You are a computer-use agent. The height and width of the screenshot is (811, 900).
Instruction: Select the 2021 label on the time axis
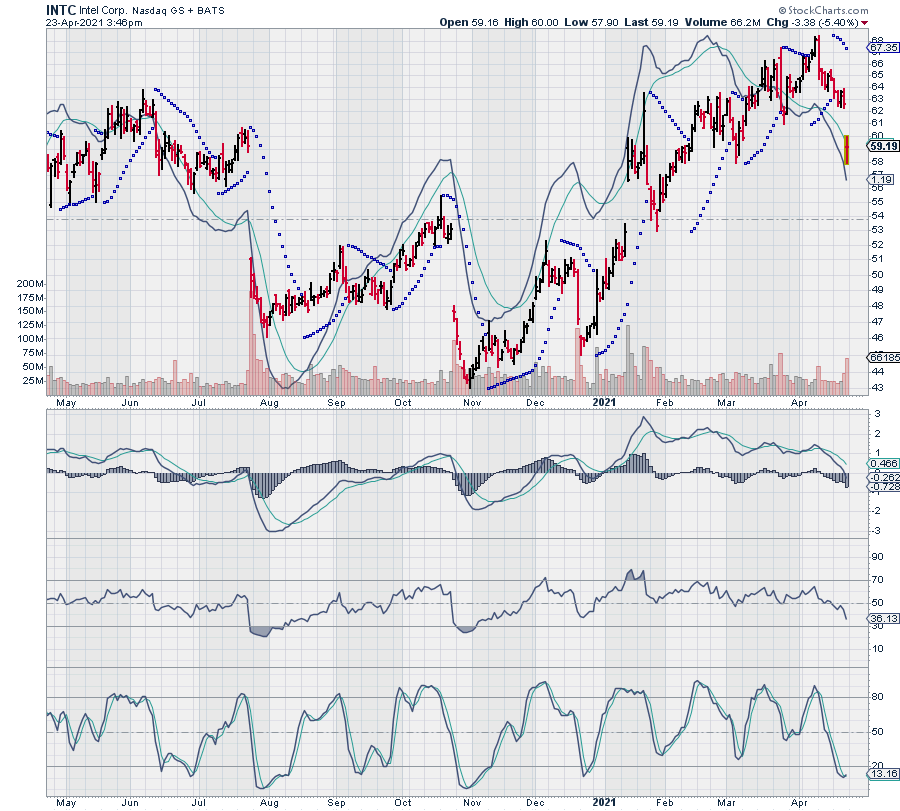[x=605, y=401]
